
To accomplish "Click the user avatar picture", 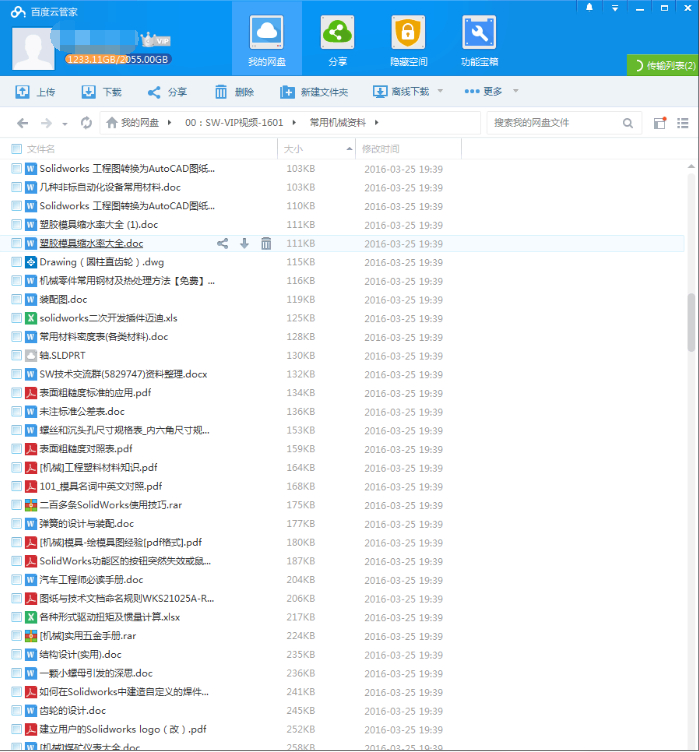I will pos(33,48).
